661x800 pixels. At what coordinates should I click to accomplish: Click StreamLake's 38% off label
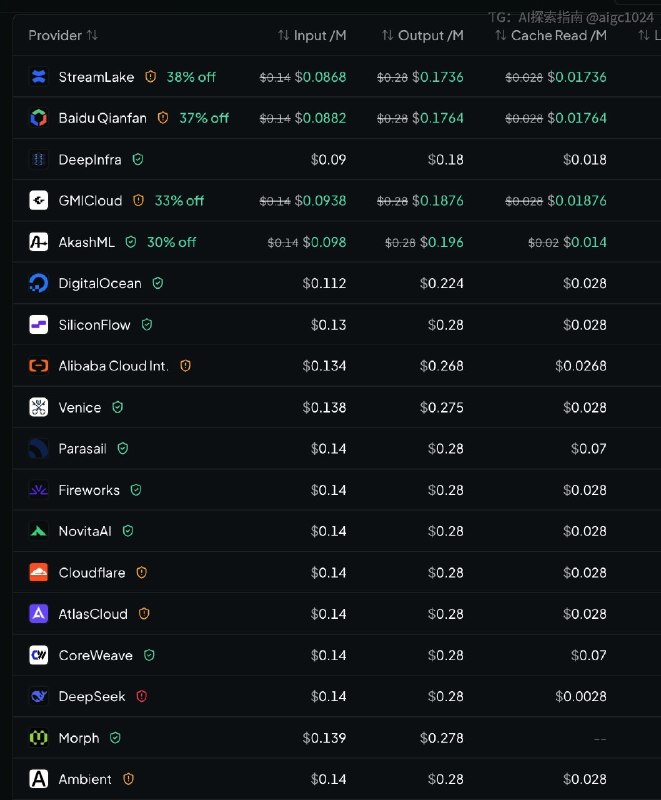(x=191, y=77)
